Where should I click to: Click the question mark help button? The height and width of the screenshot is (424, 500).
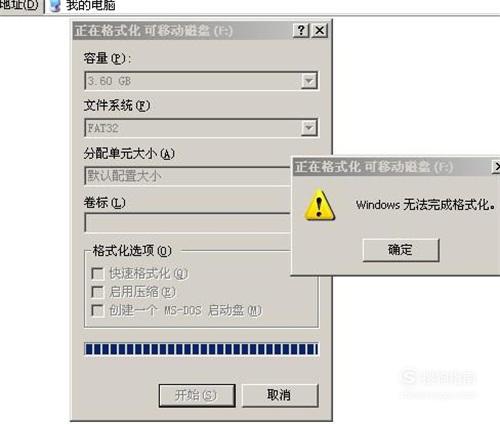(x=301, y=31)
